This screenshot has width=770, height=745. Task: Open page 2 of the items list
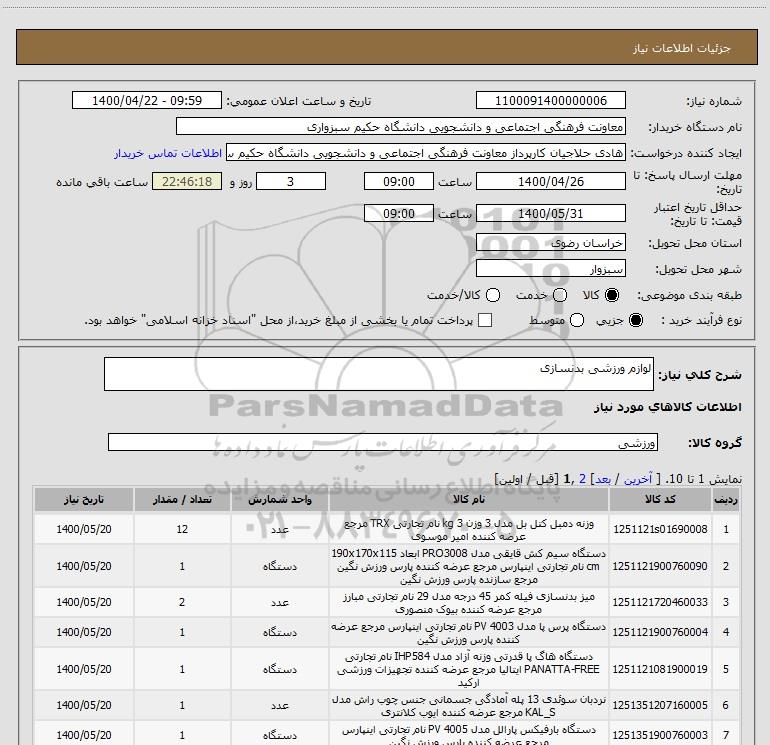(582, 479)
